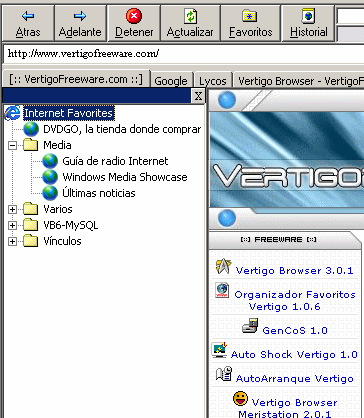Viewport: 364px width, 418px height.
Task: Click the globe icon beside Guía de radio Internet
Action: pyautogui.click(x=50, y=161)
